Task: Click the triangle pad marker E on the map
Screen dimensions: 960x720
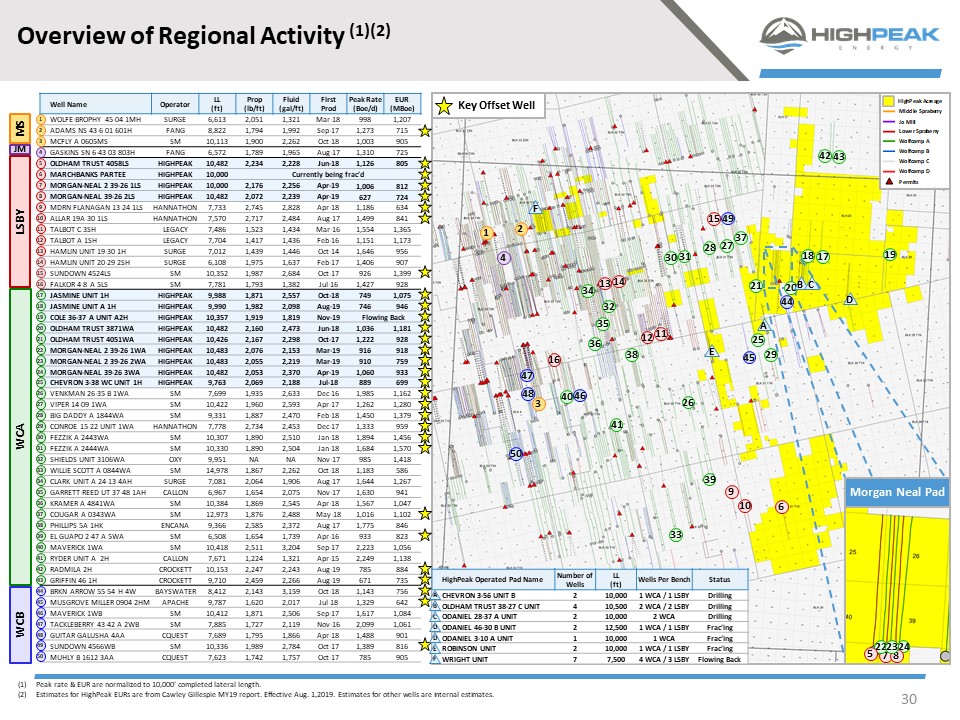Action: coord(711,351)
